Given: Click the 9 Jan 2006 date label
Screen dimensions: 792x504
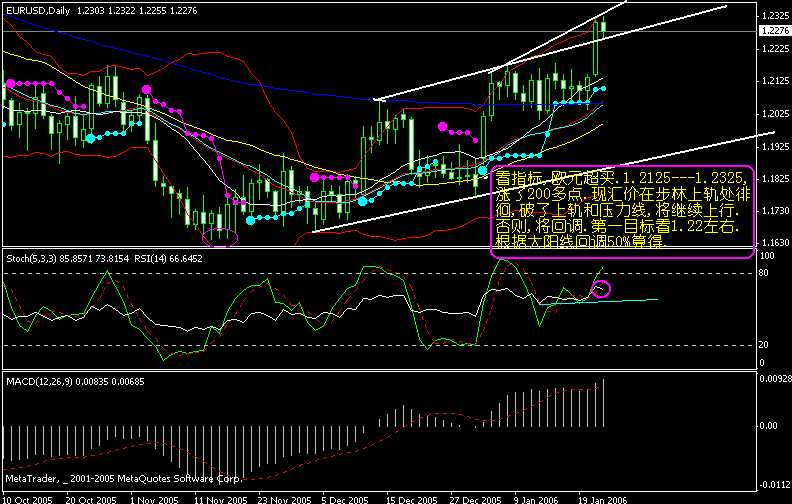Looking at the screenshot, I should point(536,500).
